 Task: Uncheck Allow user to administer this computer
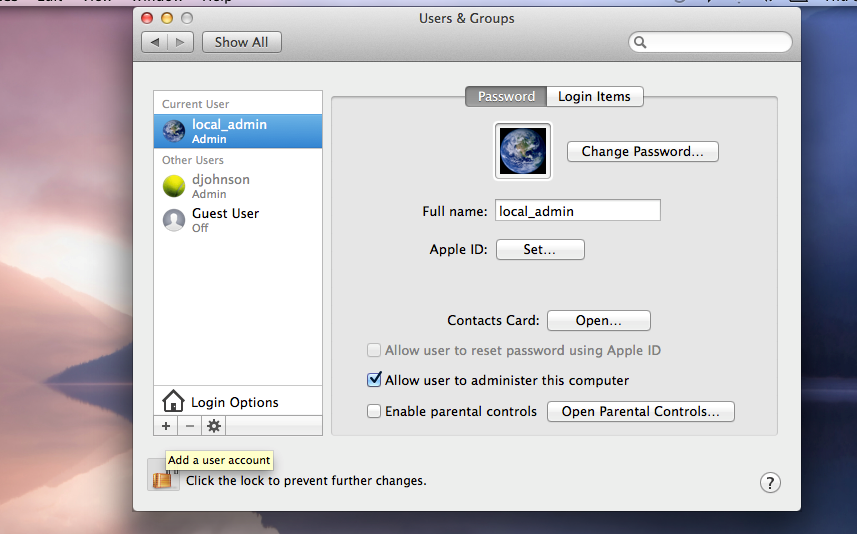point(375,380)
